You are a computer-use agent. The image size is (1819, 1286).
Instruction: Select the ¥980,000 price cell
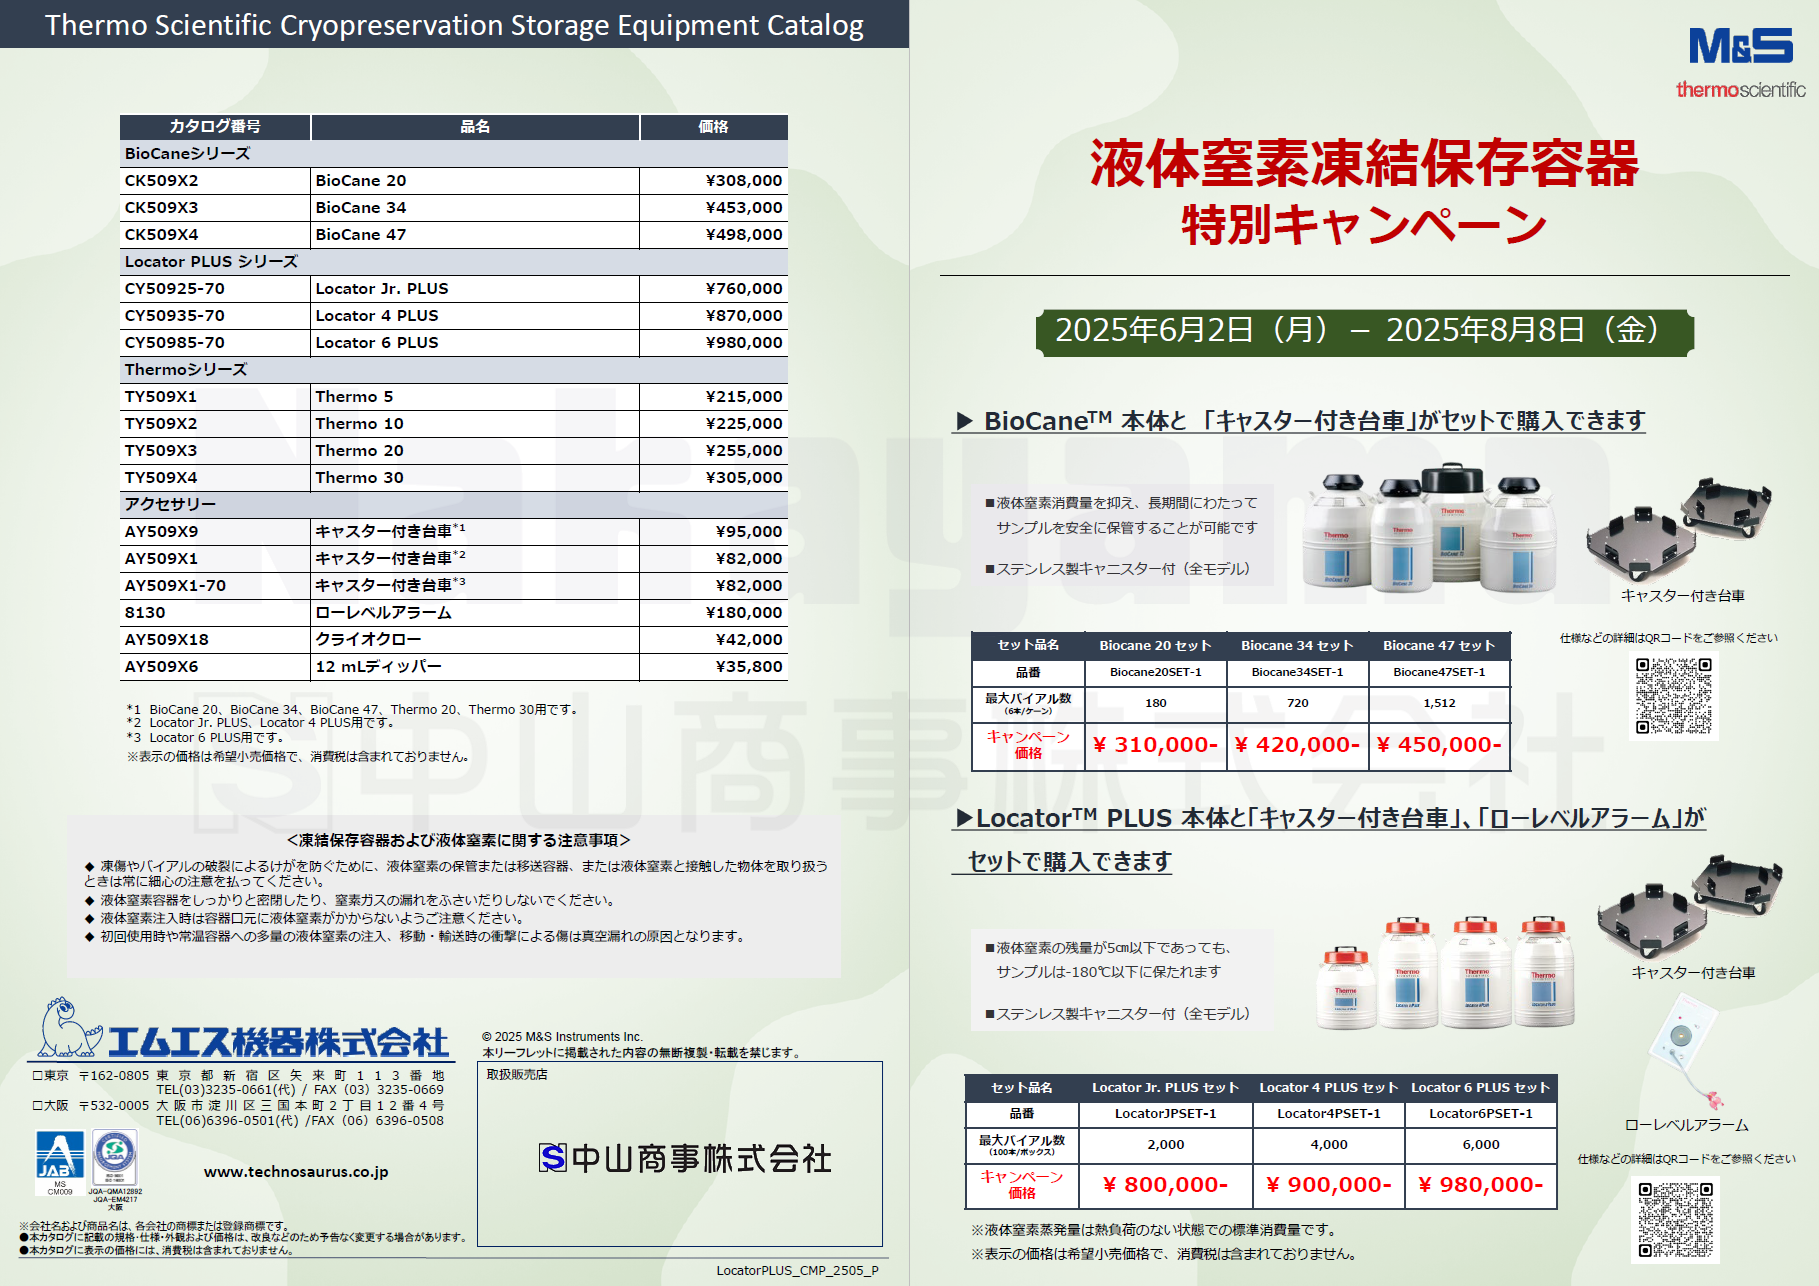714,343
